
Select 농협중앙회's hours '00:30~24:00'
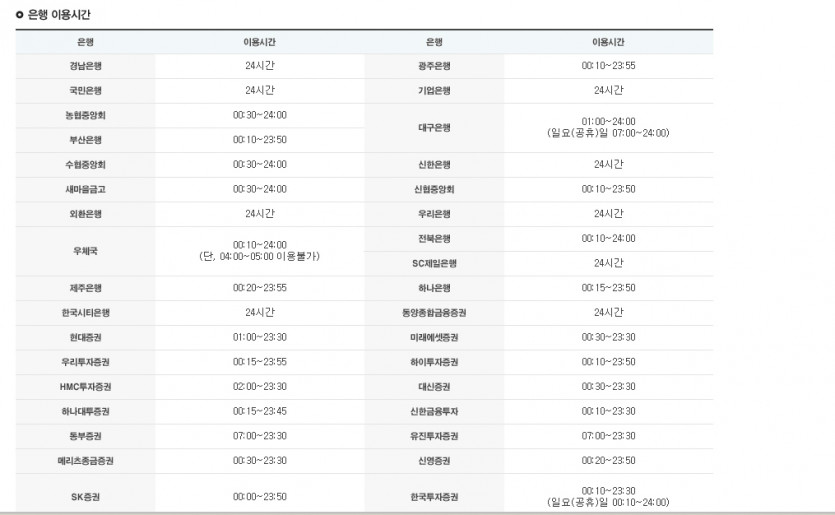(259, 115)
